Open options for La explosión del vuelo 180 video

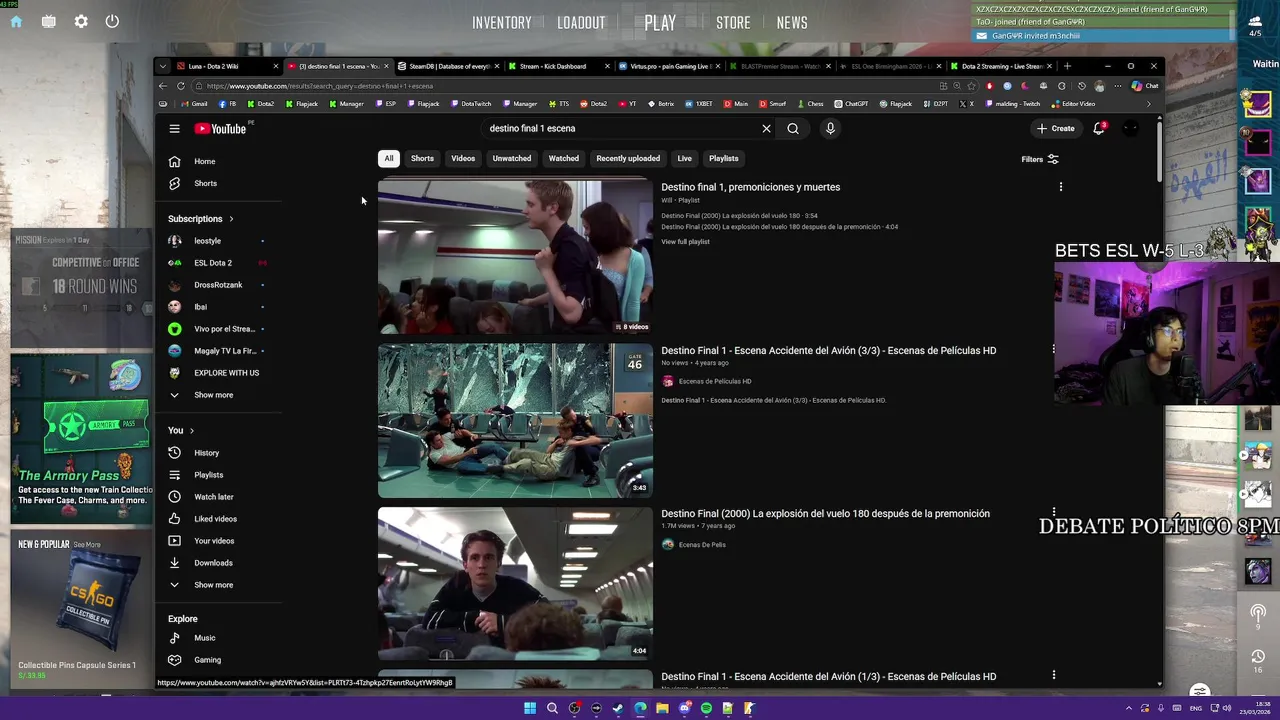pyautogui.click(x=1053, y=512)
